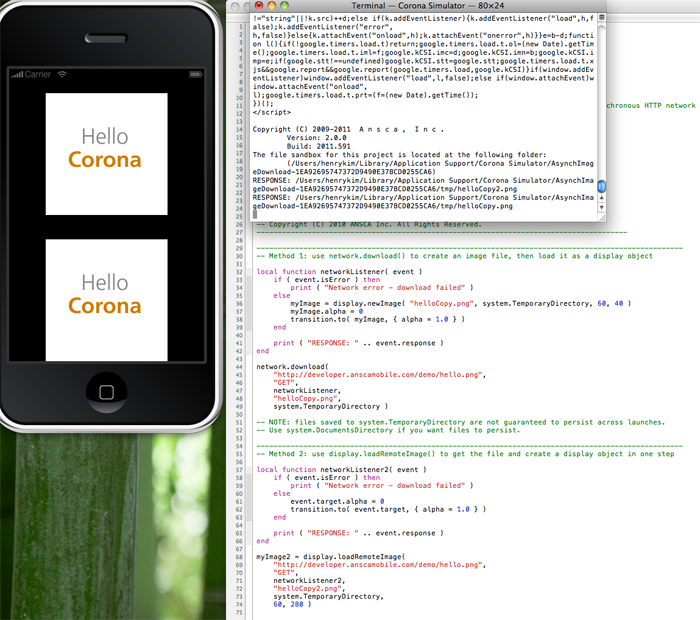Click "-- Use system.DocumentsDirectory" comment line
The height and width of the screenshot is (620, 700).
pos(388,430)
